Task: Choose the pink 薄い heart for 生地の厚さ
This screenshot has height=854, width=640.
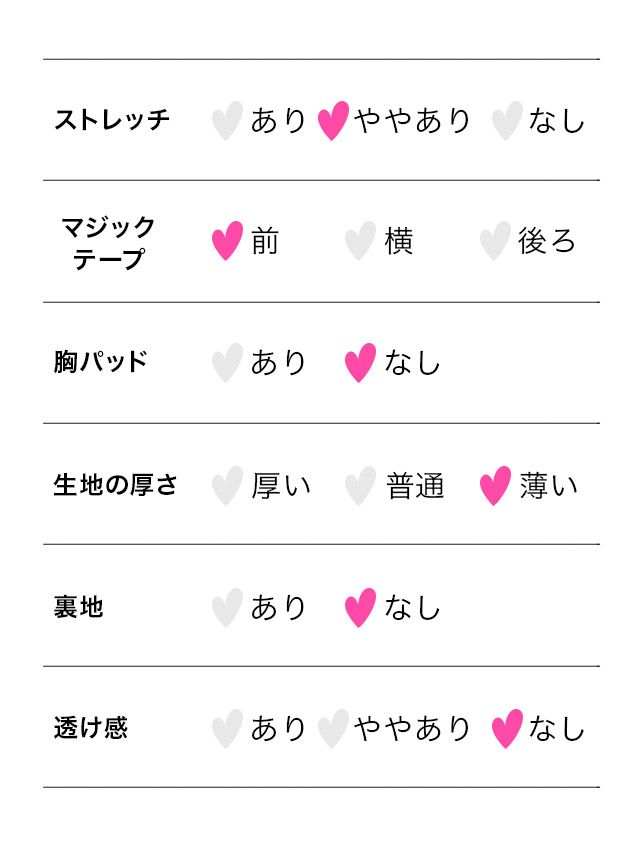Action: pos(494,485)
